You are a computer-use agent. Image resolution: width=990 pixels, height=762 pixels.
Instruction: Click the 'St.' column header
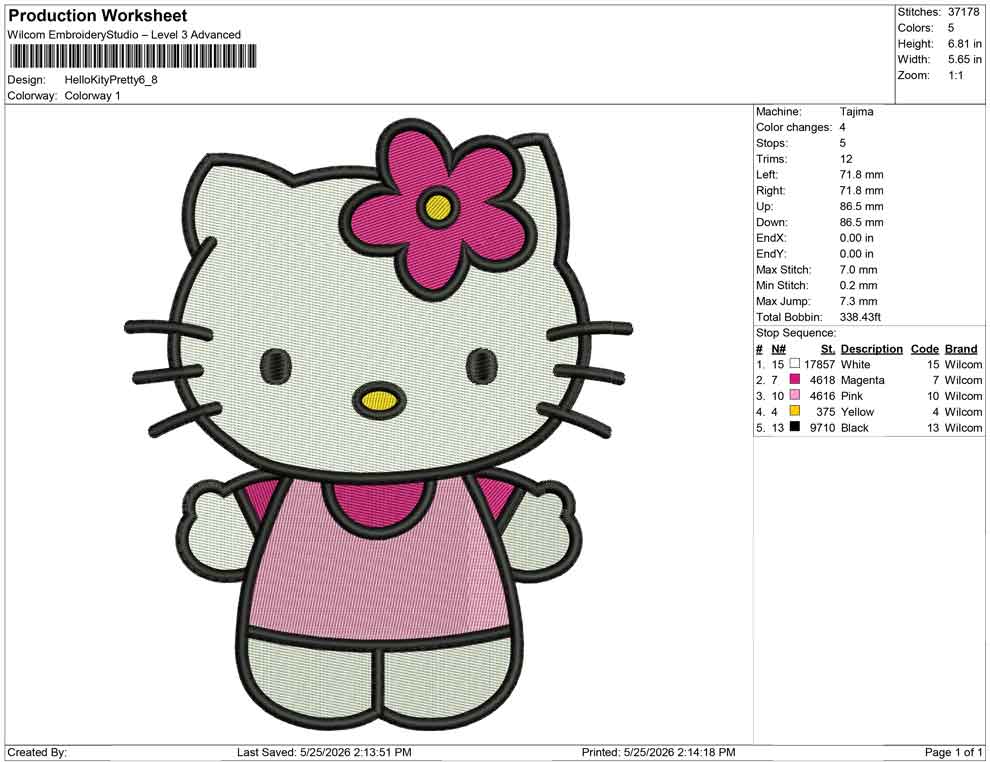click(x=828, y=348)
